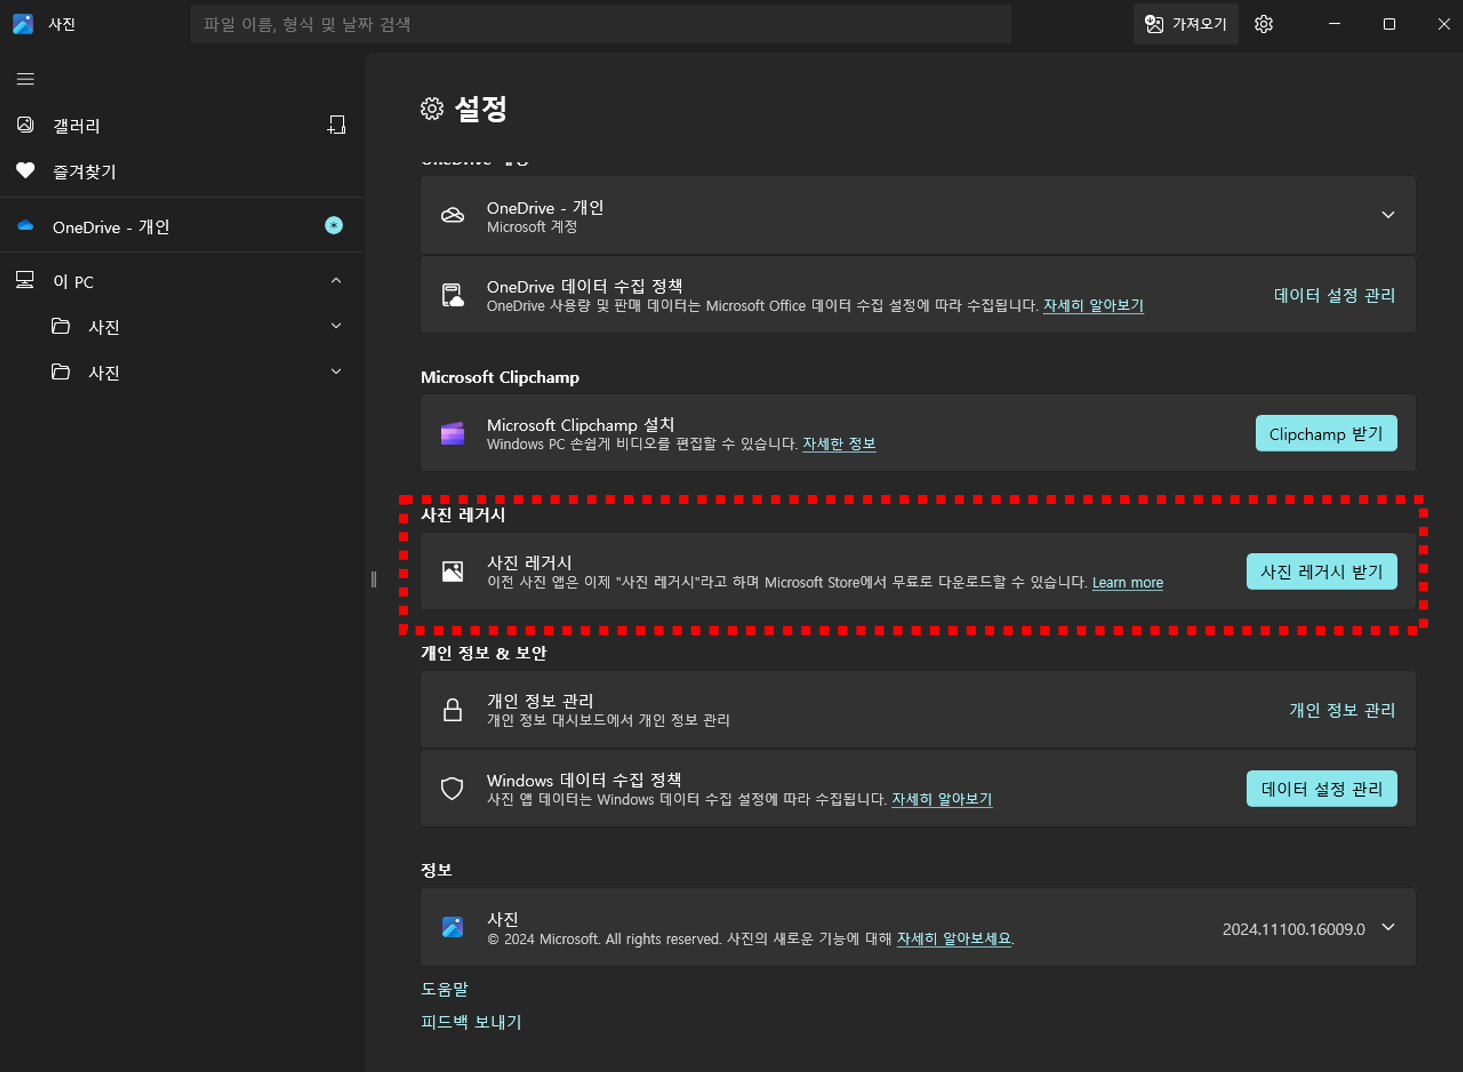The height and width of the screenshot is (1072, 1463).
Task: Open 자세히 알아보기 link in Windows data policy
Action: pyautogui.click(x=942, y=799)
